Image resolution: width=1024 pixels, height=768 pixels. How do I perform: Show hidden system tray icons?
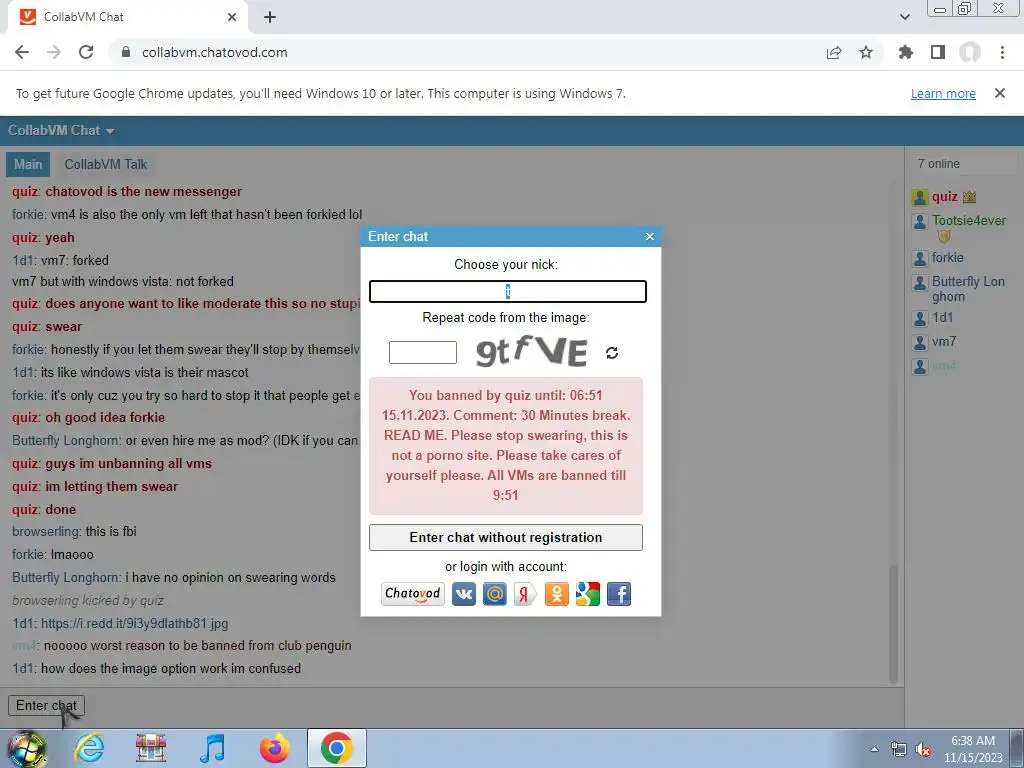coord(874,749)
